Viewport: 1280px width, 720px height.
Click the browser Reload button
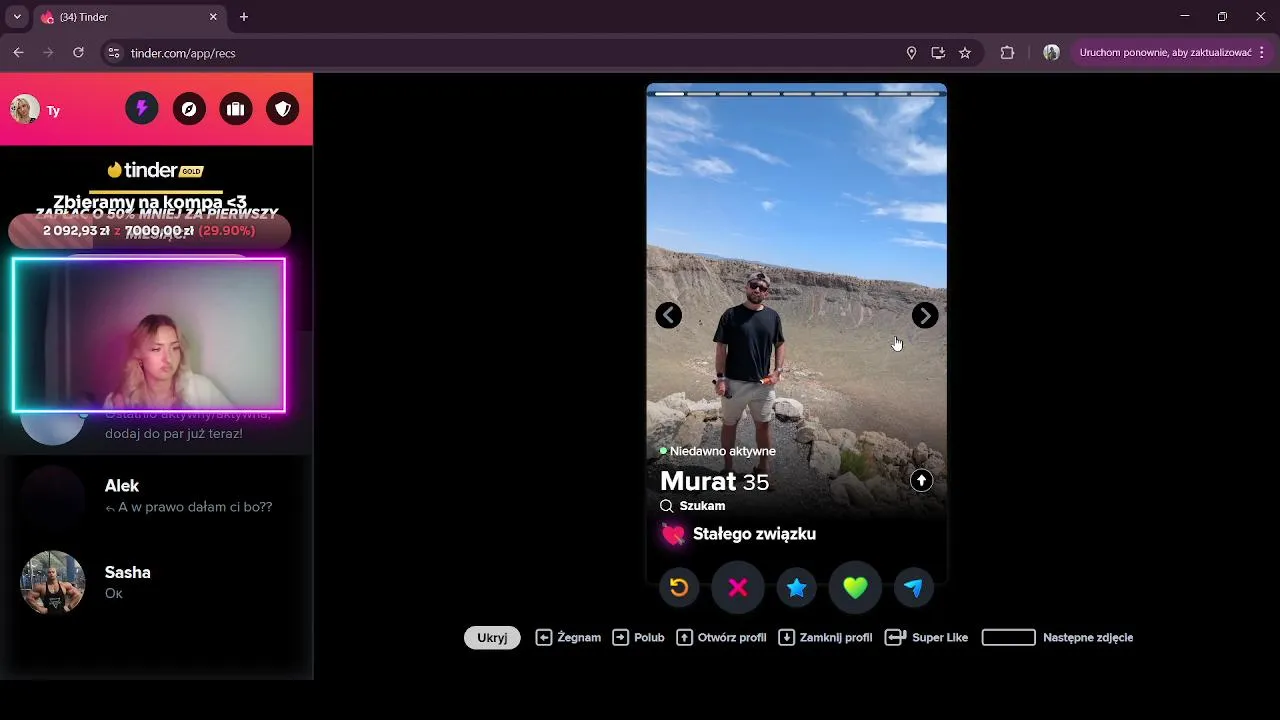coord(78,53)
